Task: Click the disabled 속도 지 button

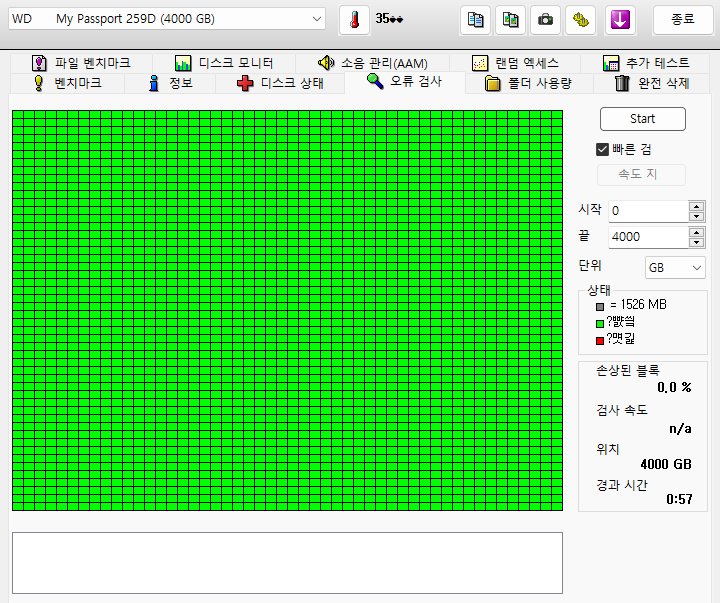Action: pyautogui.click(x=641, y=175)
